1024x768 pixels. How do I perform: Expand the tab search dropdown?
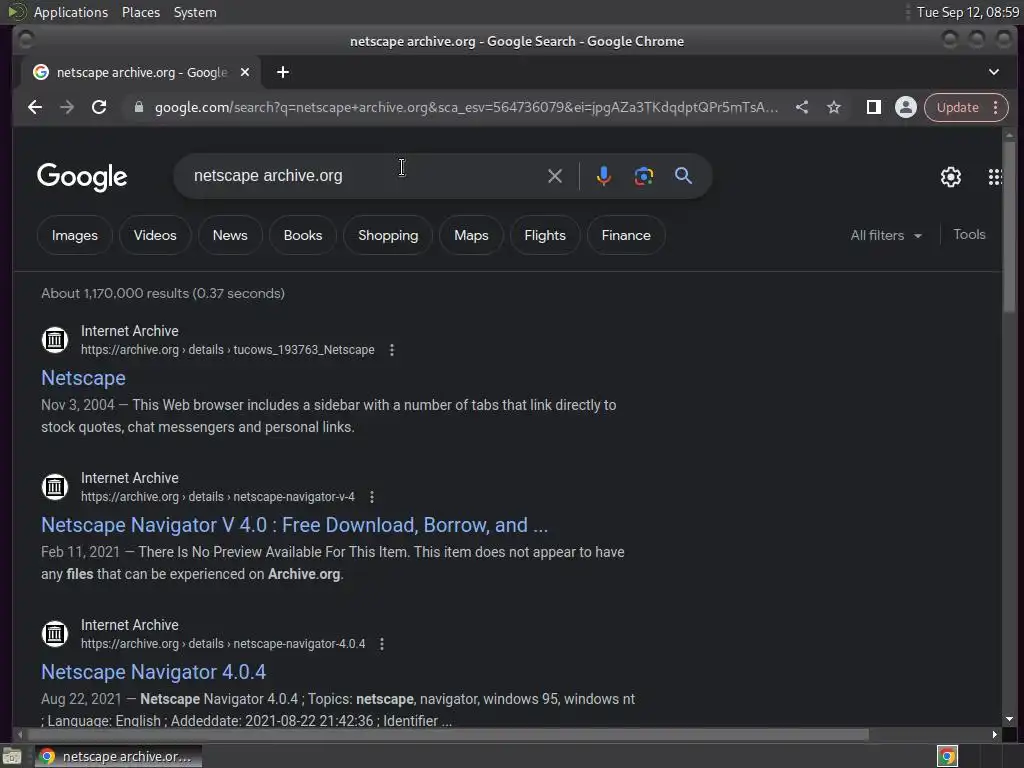[994, 72]
